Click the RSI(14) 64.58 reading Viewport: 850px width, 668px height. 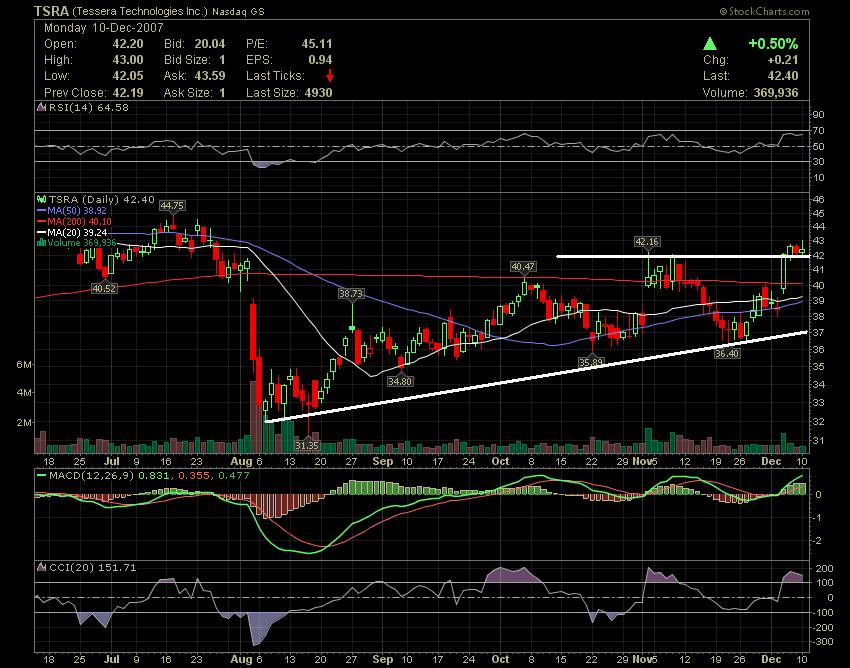click(89, 107)
